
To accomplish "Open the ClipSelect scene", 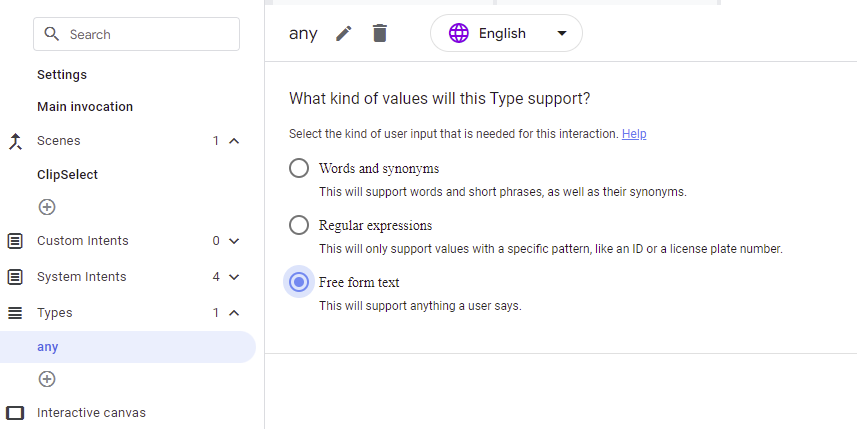I will (x=67, y=175).
